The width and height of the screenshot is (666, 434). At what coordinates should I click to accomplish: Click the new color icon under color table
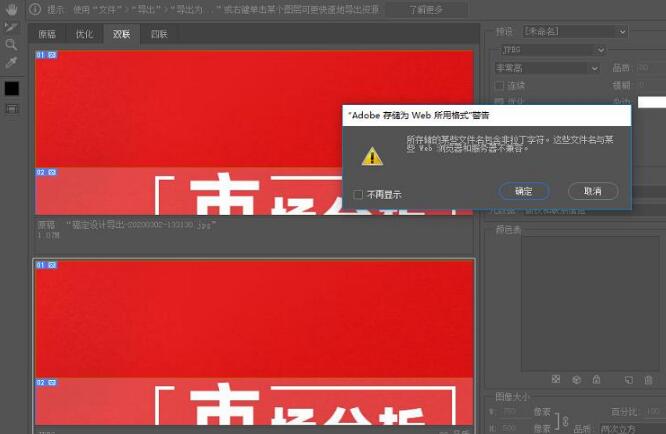pyautogui.click(x=628, y=380)
